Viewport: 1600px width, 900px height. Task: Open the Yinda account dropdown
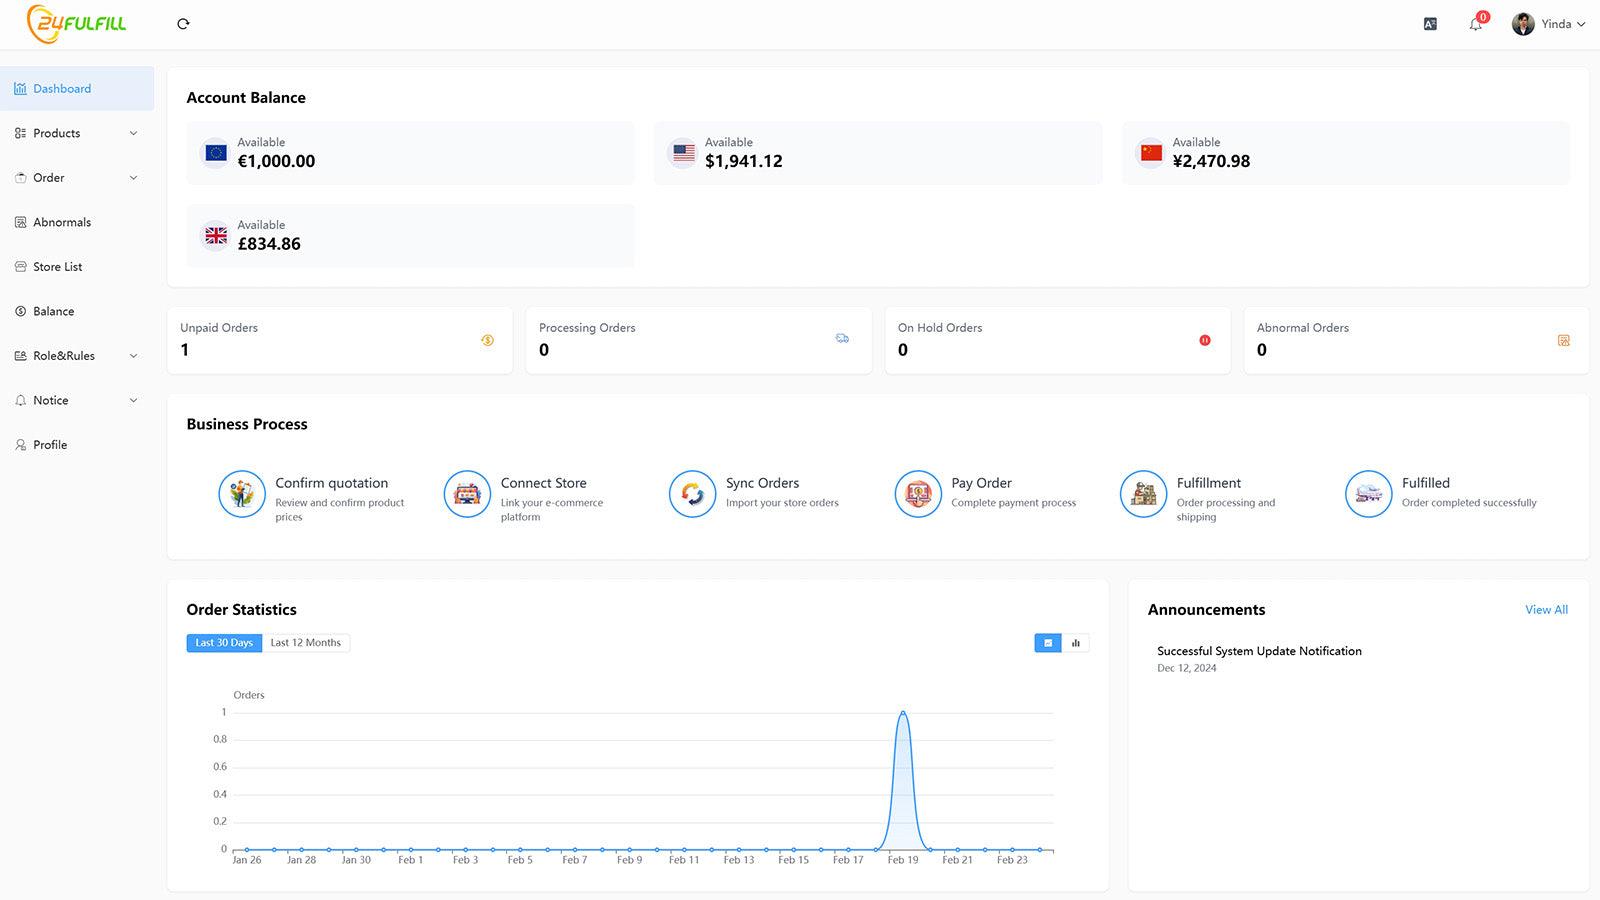tap(1556, 23)
